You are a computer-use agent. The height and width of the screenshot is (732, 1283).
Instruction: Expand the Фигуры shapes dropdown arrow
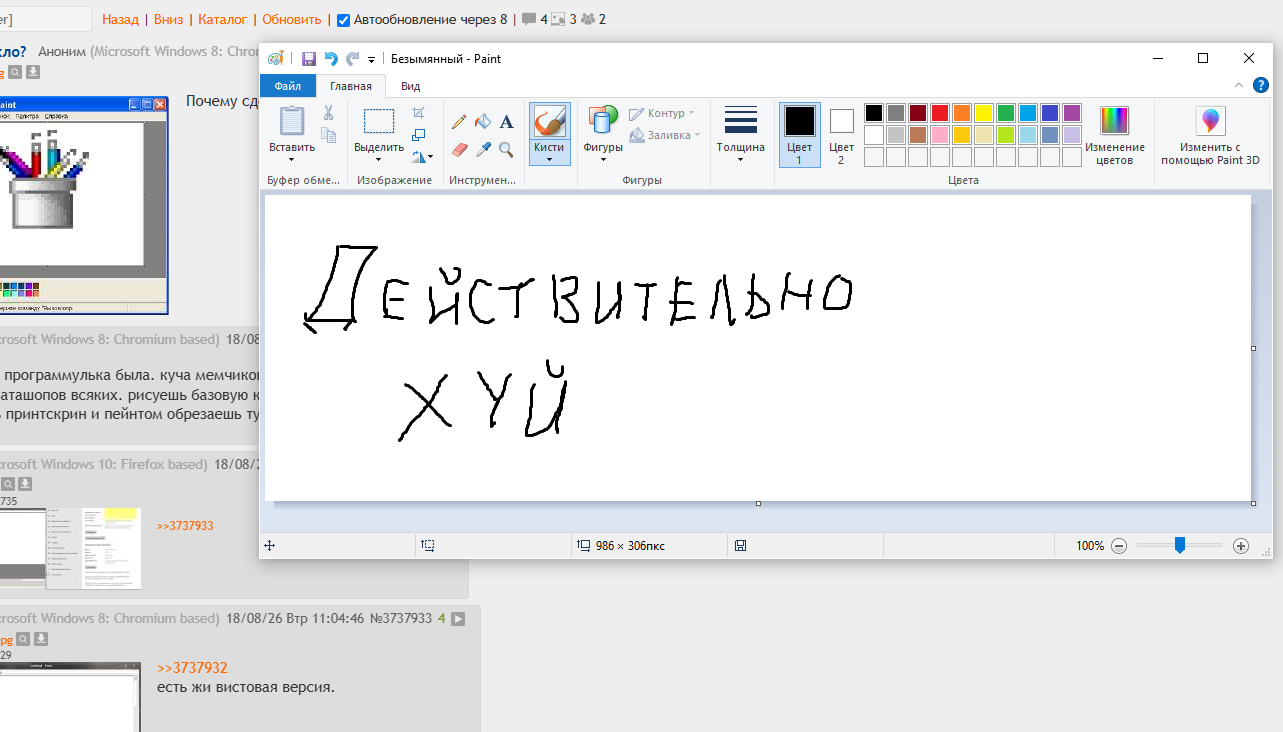coord(602,159)
